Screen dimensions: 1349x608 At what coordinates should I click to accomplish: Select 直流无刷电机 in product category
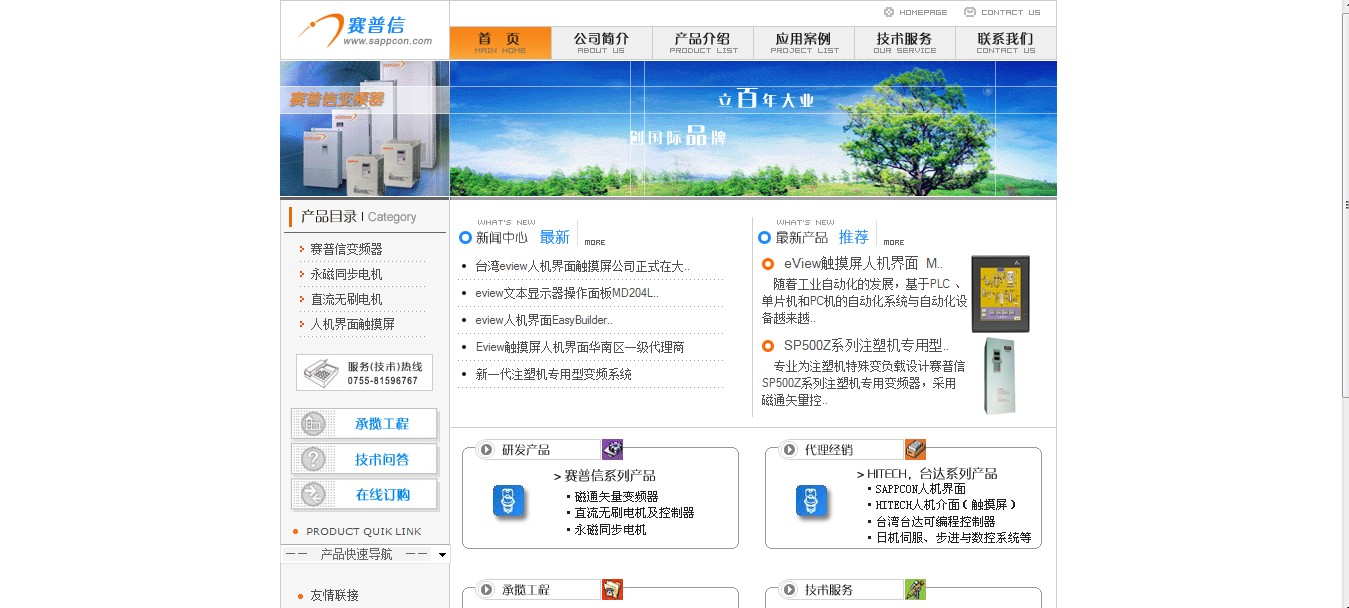(x=346, y=299)
